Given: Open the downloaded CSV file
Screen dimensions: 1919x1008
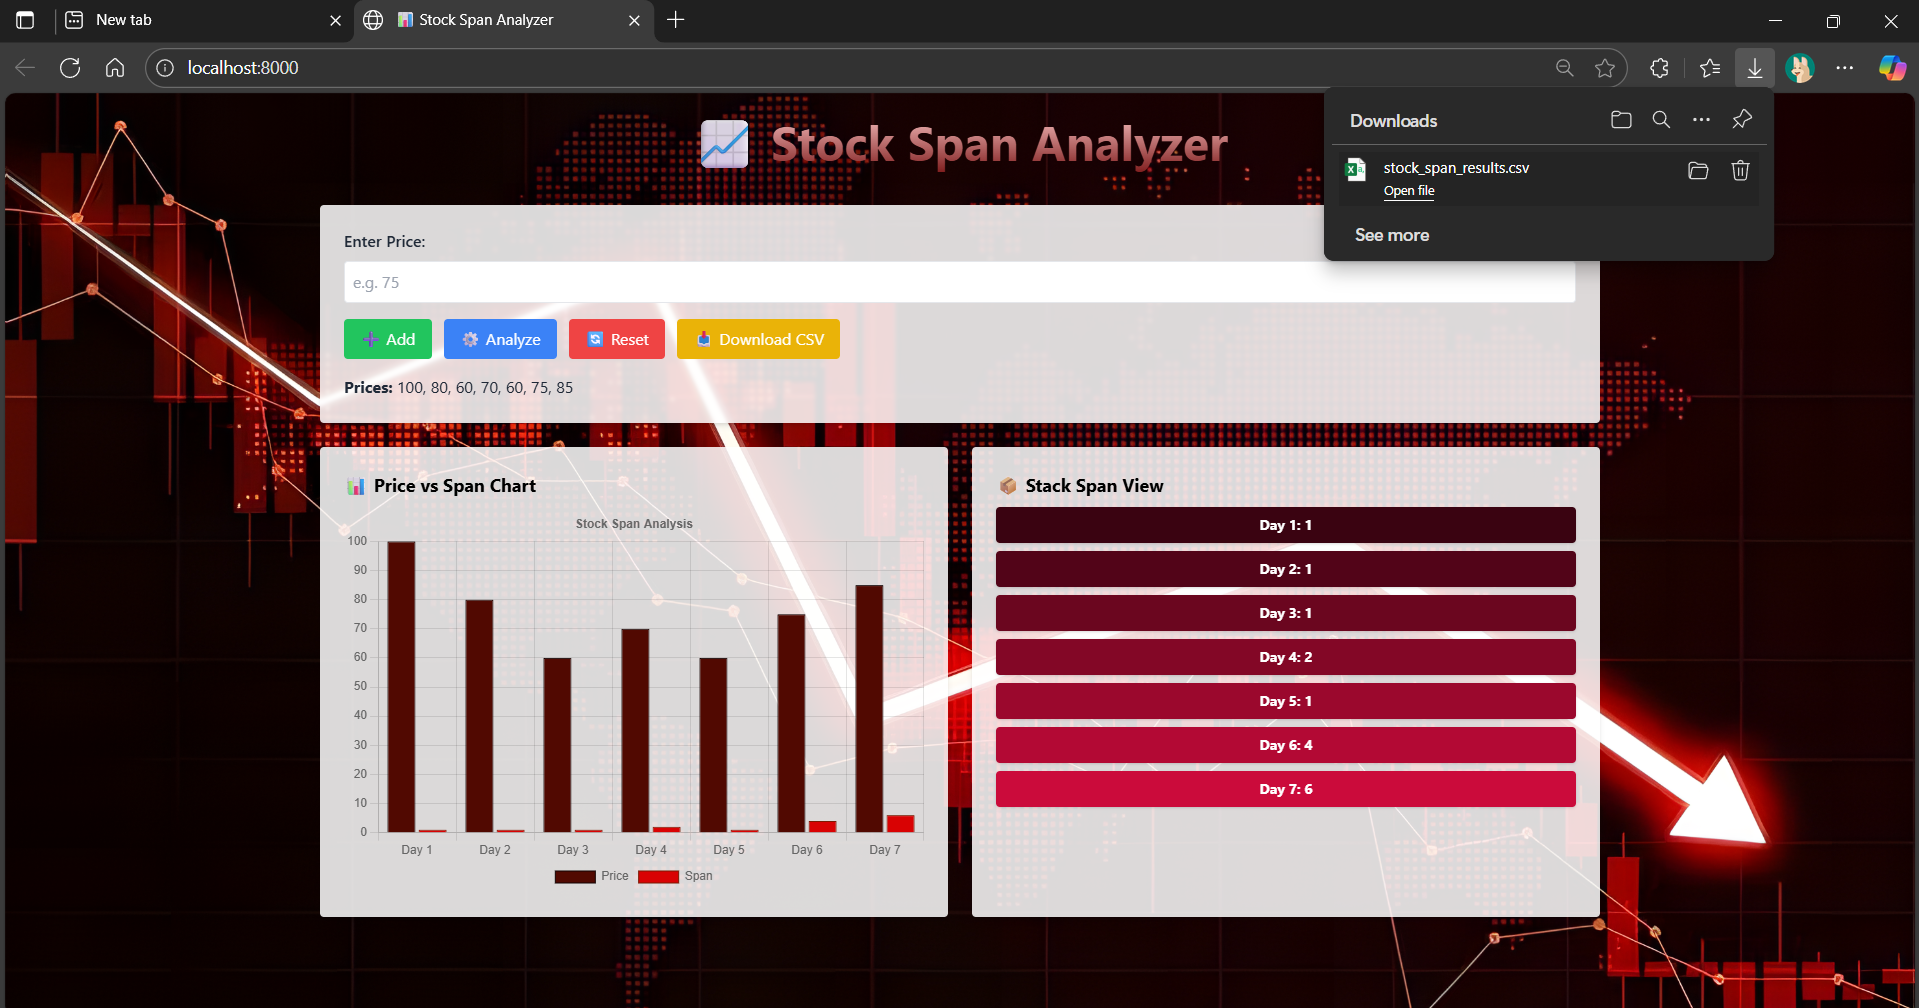Looking at the screenshot, I should tap(1408, 190).
